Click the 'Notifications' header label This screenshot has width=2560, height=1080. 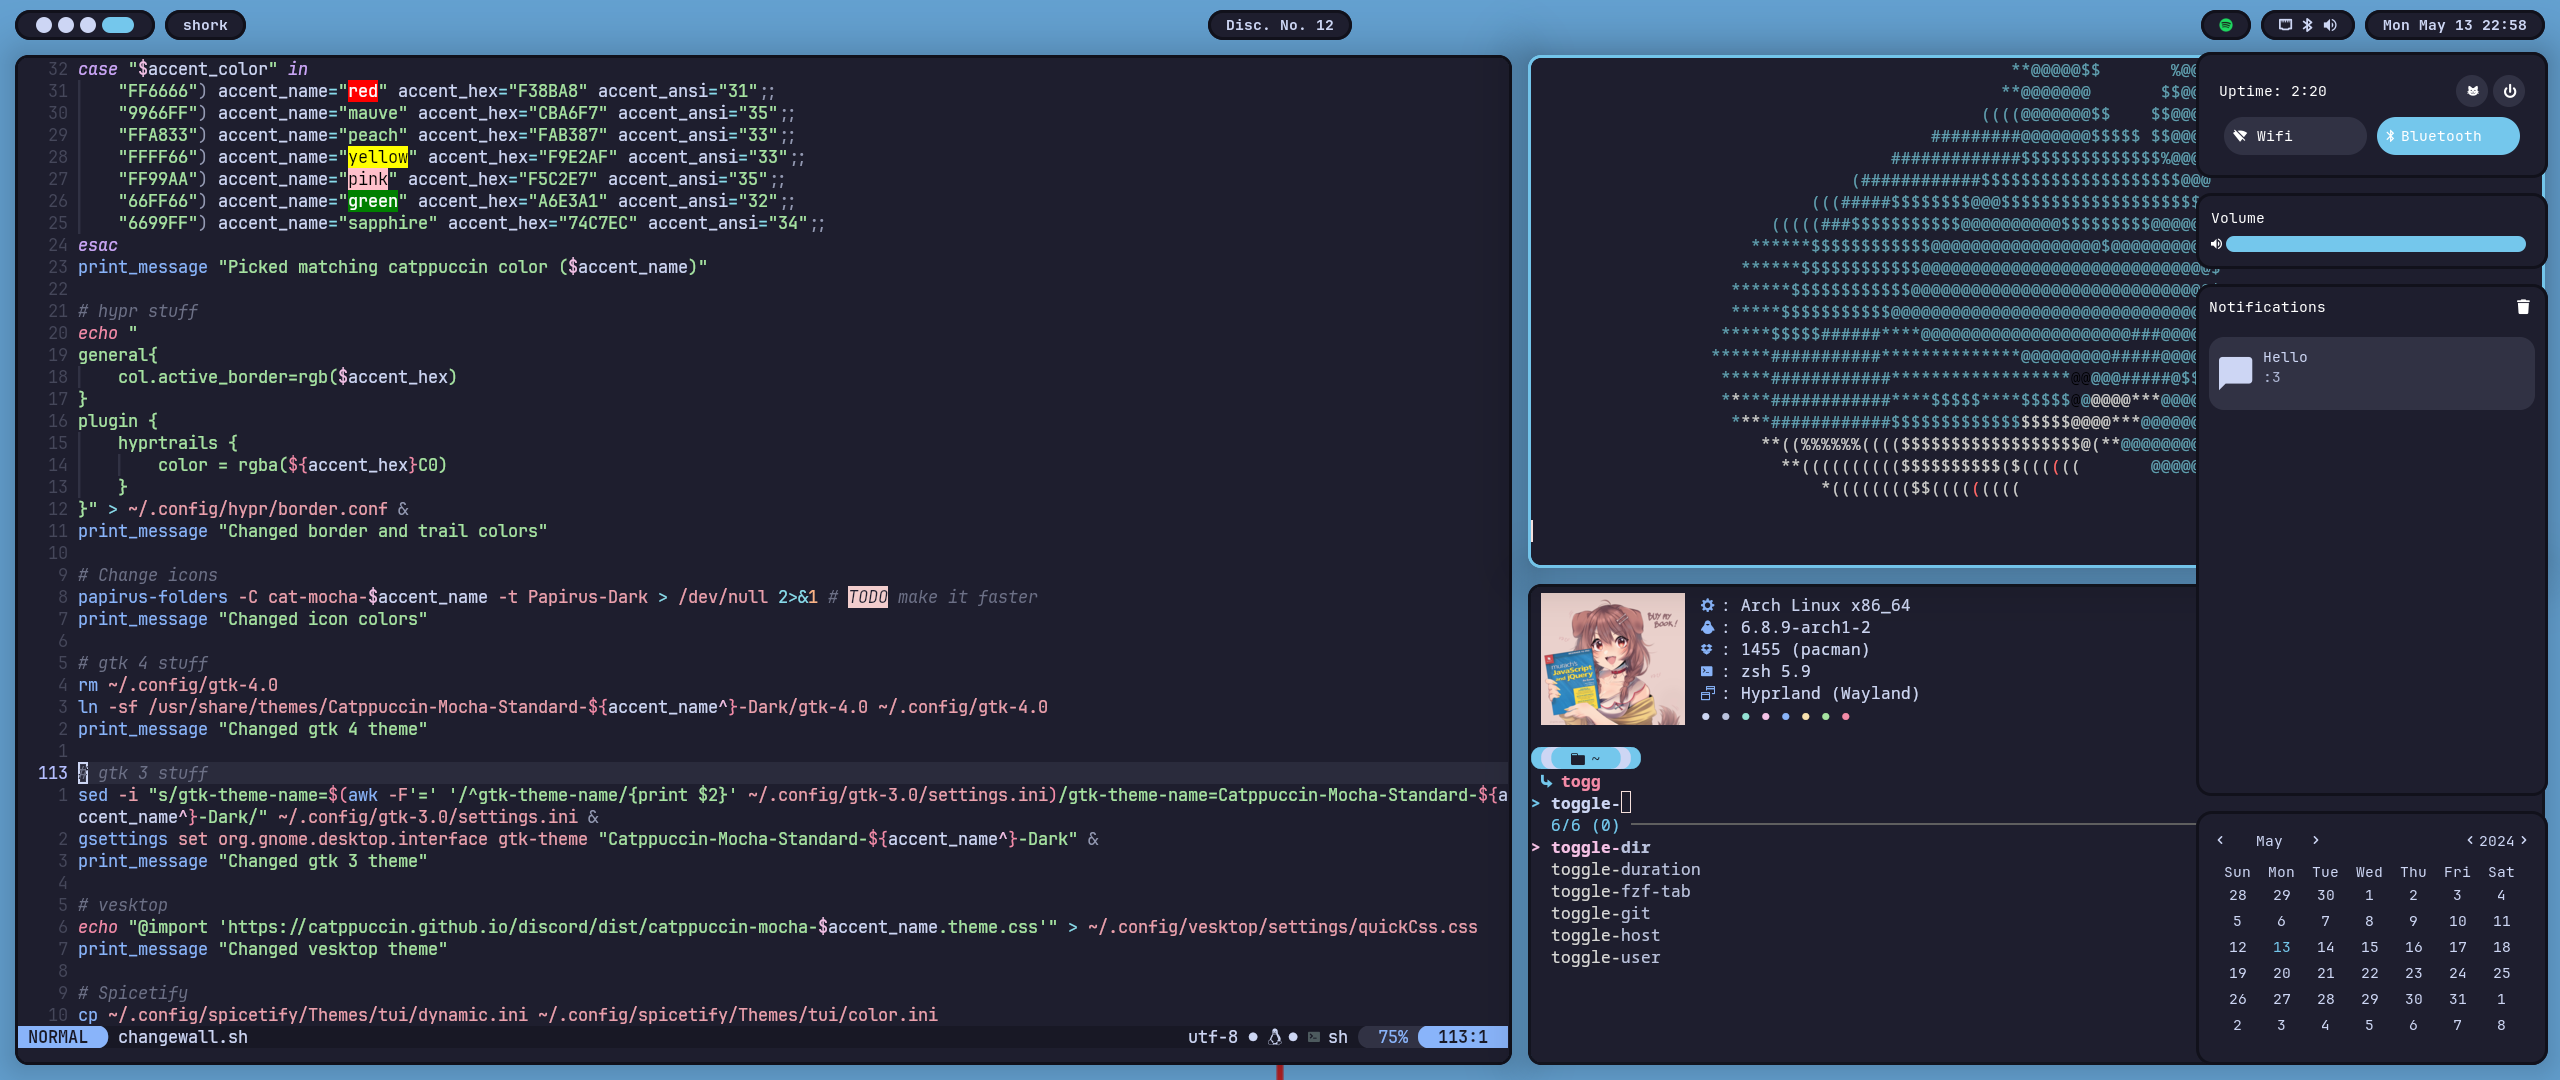(2267, 307)
